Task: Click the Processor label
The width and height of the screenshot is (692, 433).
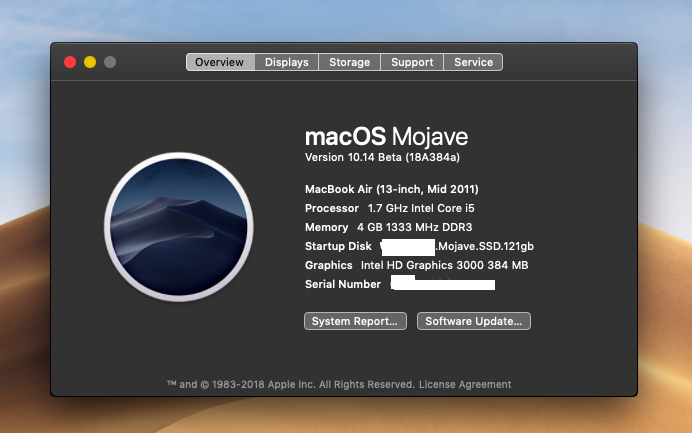Action: coord(331,208)
